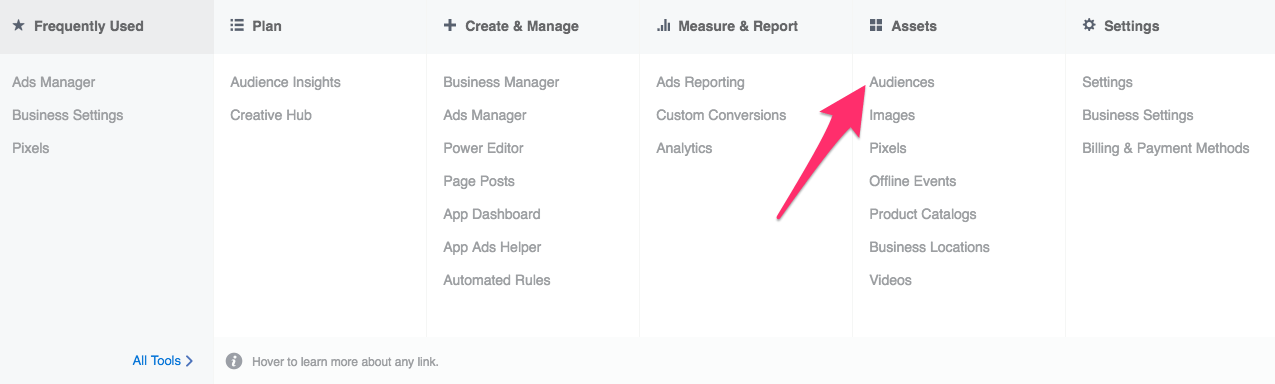The image size is (1275, 384).
Task: Open Product Catalogs under Assets
Action: coord(923,214)
